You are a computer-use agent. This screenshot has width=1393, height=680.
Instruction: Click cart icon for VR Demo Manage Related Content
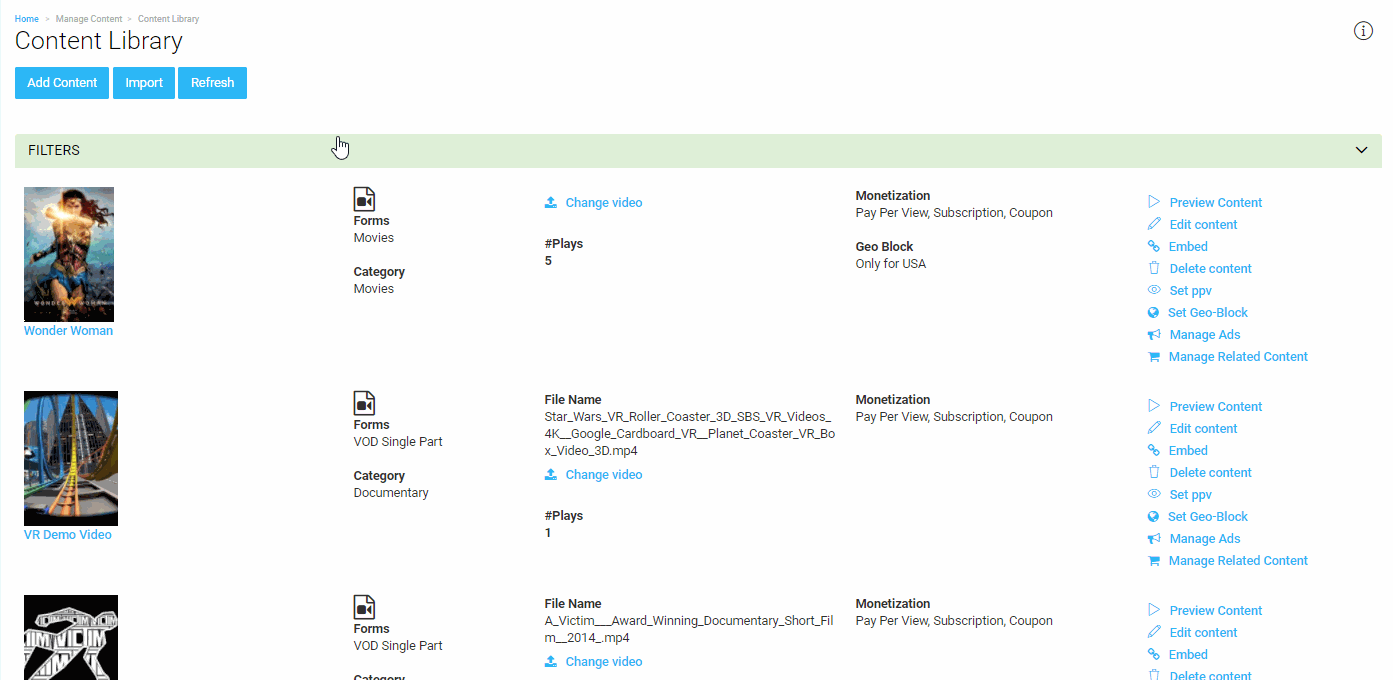pyautogui.click(x=1154, y=561)
